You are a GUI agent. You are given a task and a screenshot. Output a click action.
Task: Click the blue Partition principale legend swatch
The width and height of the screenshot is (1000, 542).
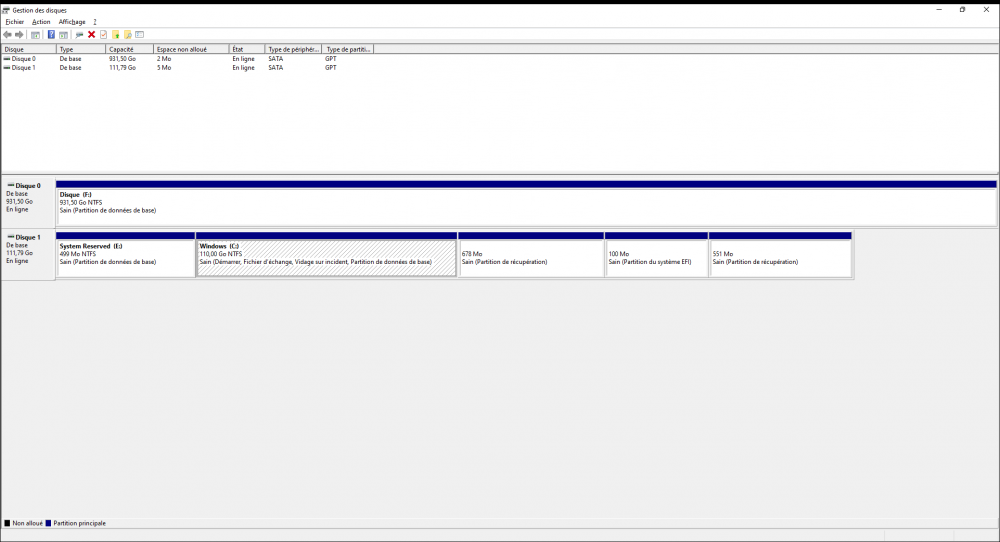pos(48,523)
